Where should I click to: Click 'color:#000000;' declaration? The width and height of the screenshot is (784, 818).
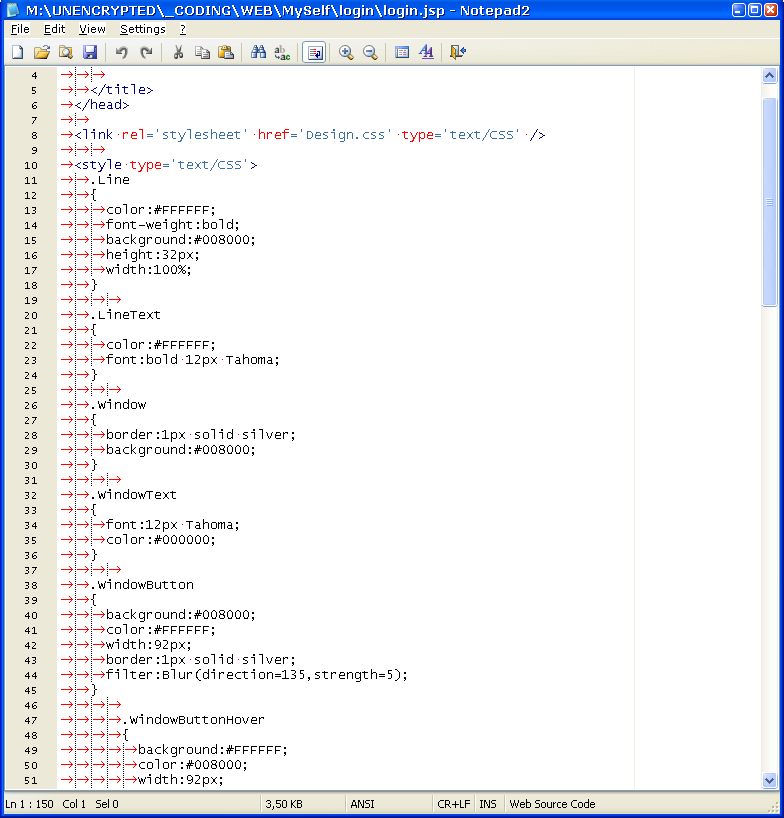point(161,540)
